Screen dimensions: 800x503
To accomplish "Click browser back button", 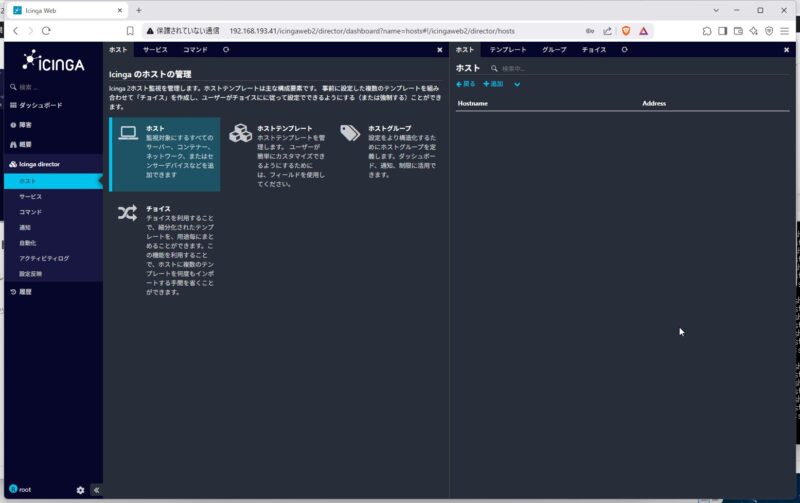I will (16, 31).
